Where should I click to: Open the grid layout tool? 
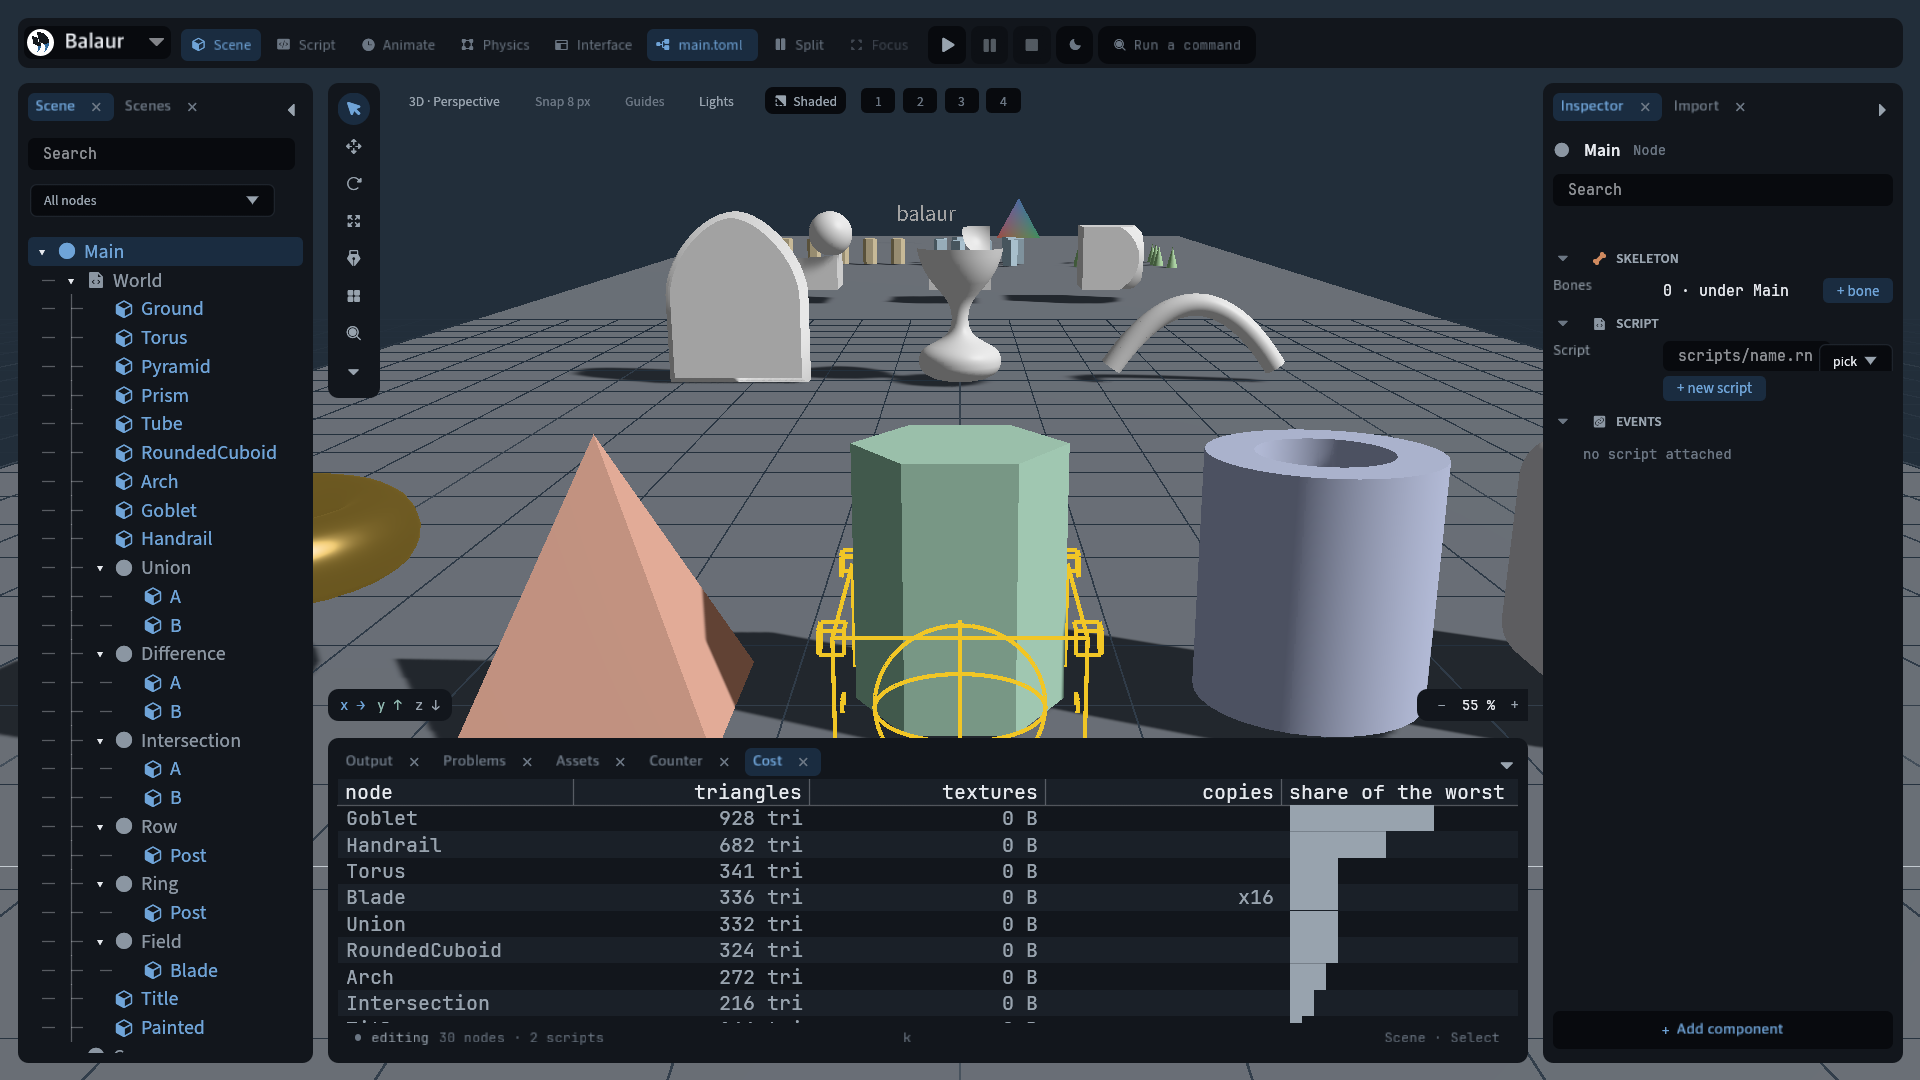354,296
